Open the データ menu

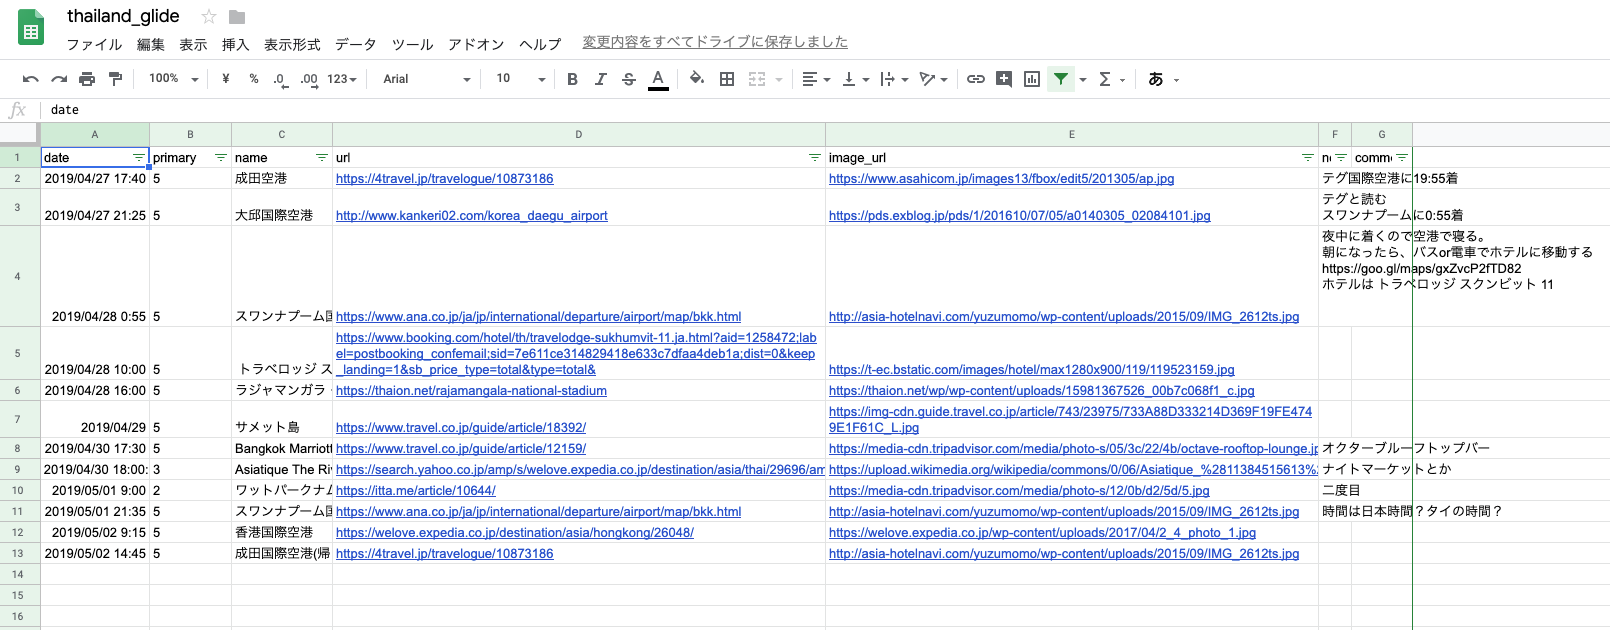click(x=355, y=44)
